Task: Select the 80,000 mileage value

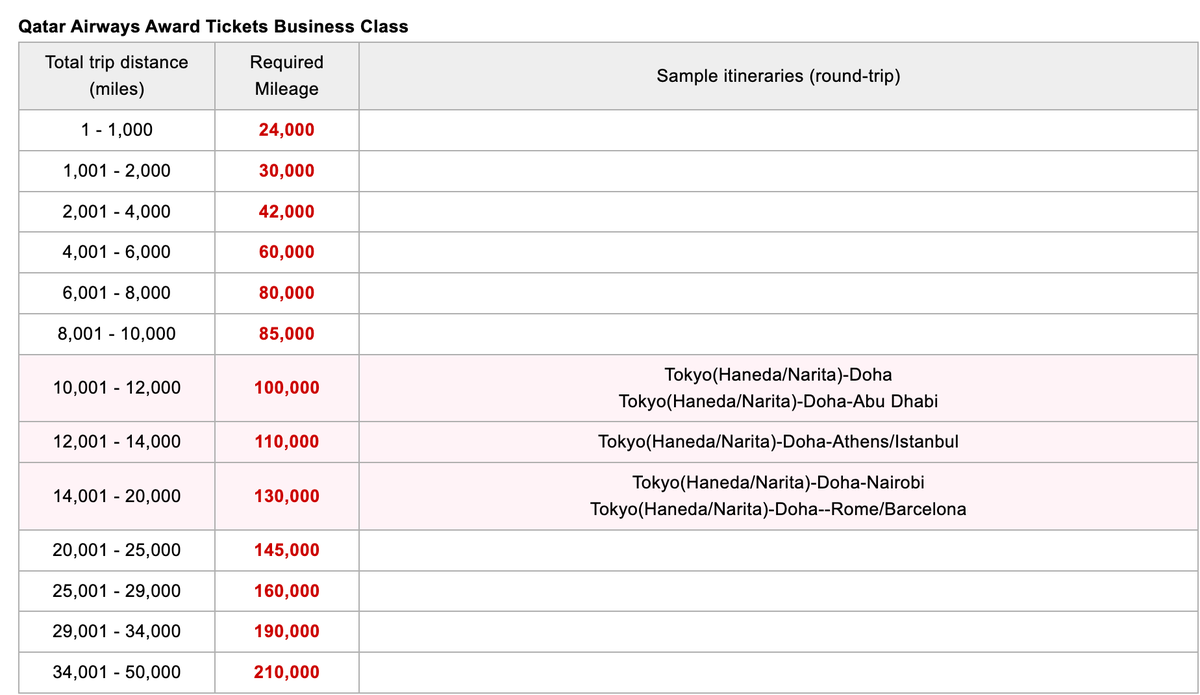Action: click(x=287, y=293)
